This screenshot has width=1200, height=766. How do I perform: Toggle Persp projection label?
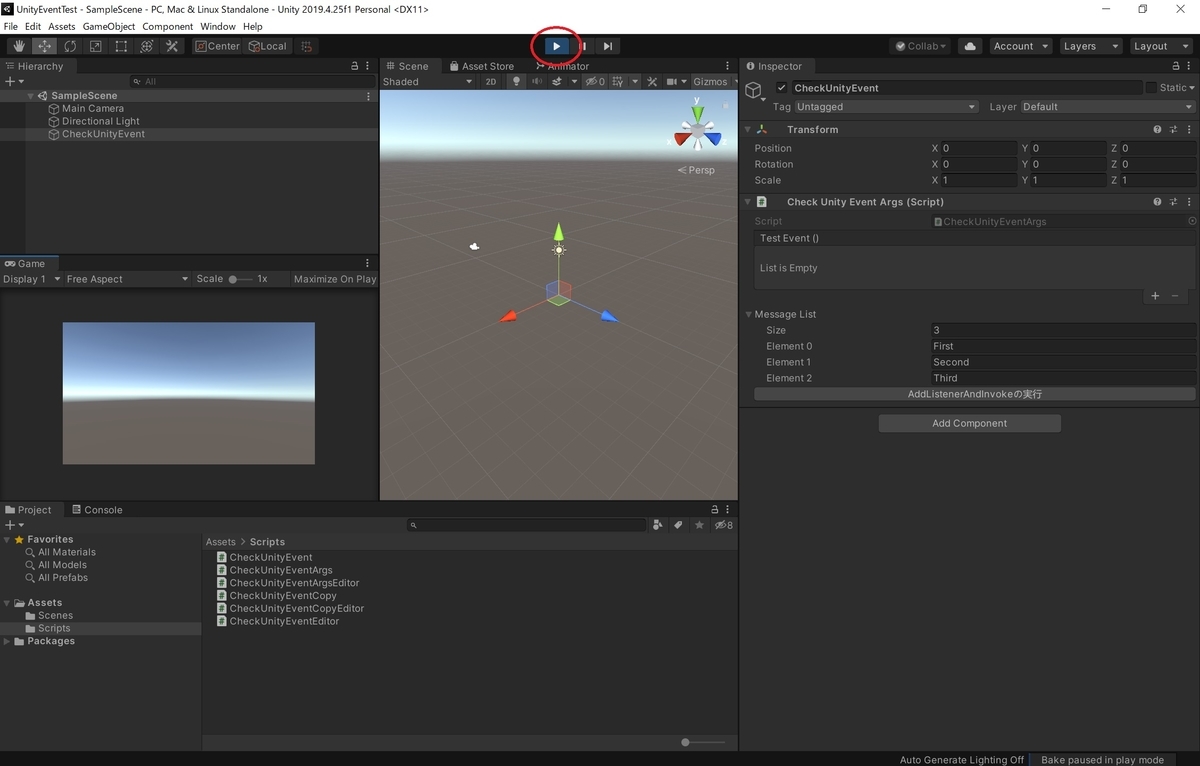696,170
